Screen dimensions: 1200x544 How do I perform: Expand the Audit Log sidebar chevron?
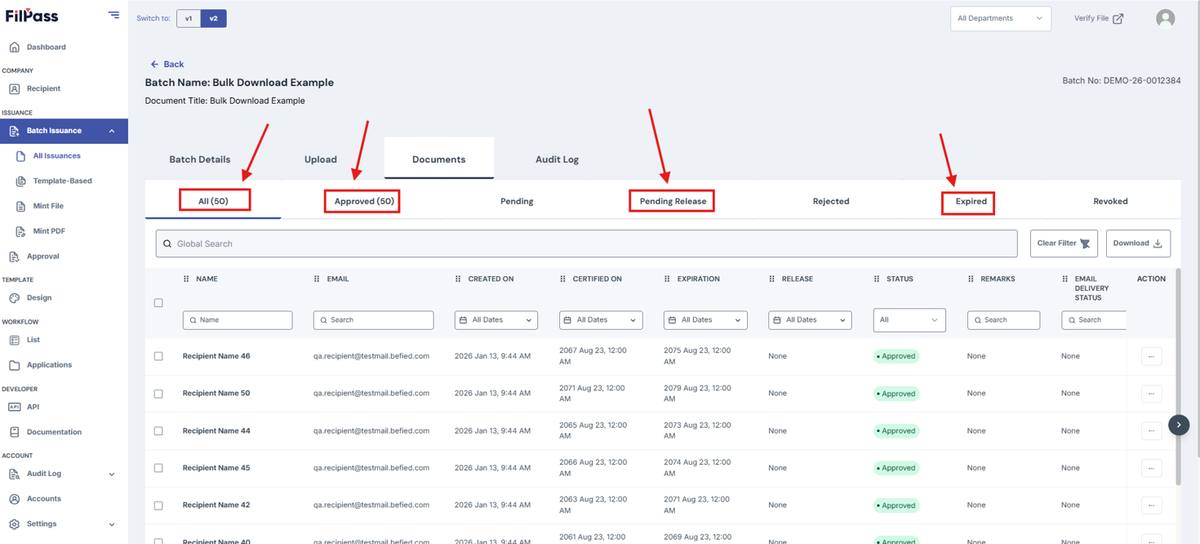point(112,474)
